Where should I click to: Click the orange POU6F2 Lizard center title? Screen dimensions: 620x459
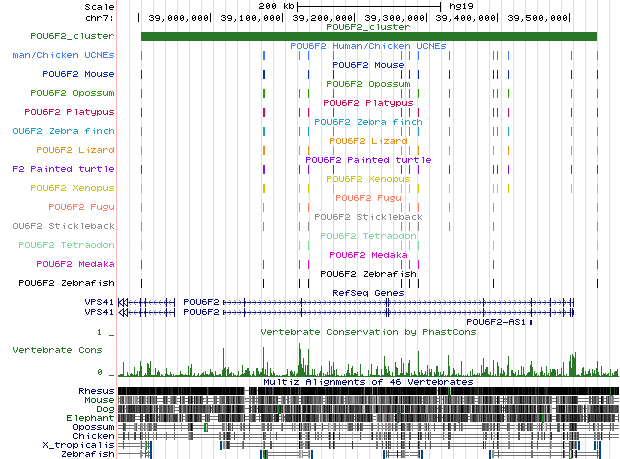368,141
